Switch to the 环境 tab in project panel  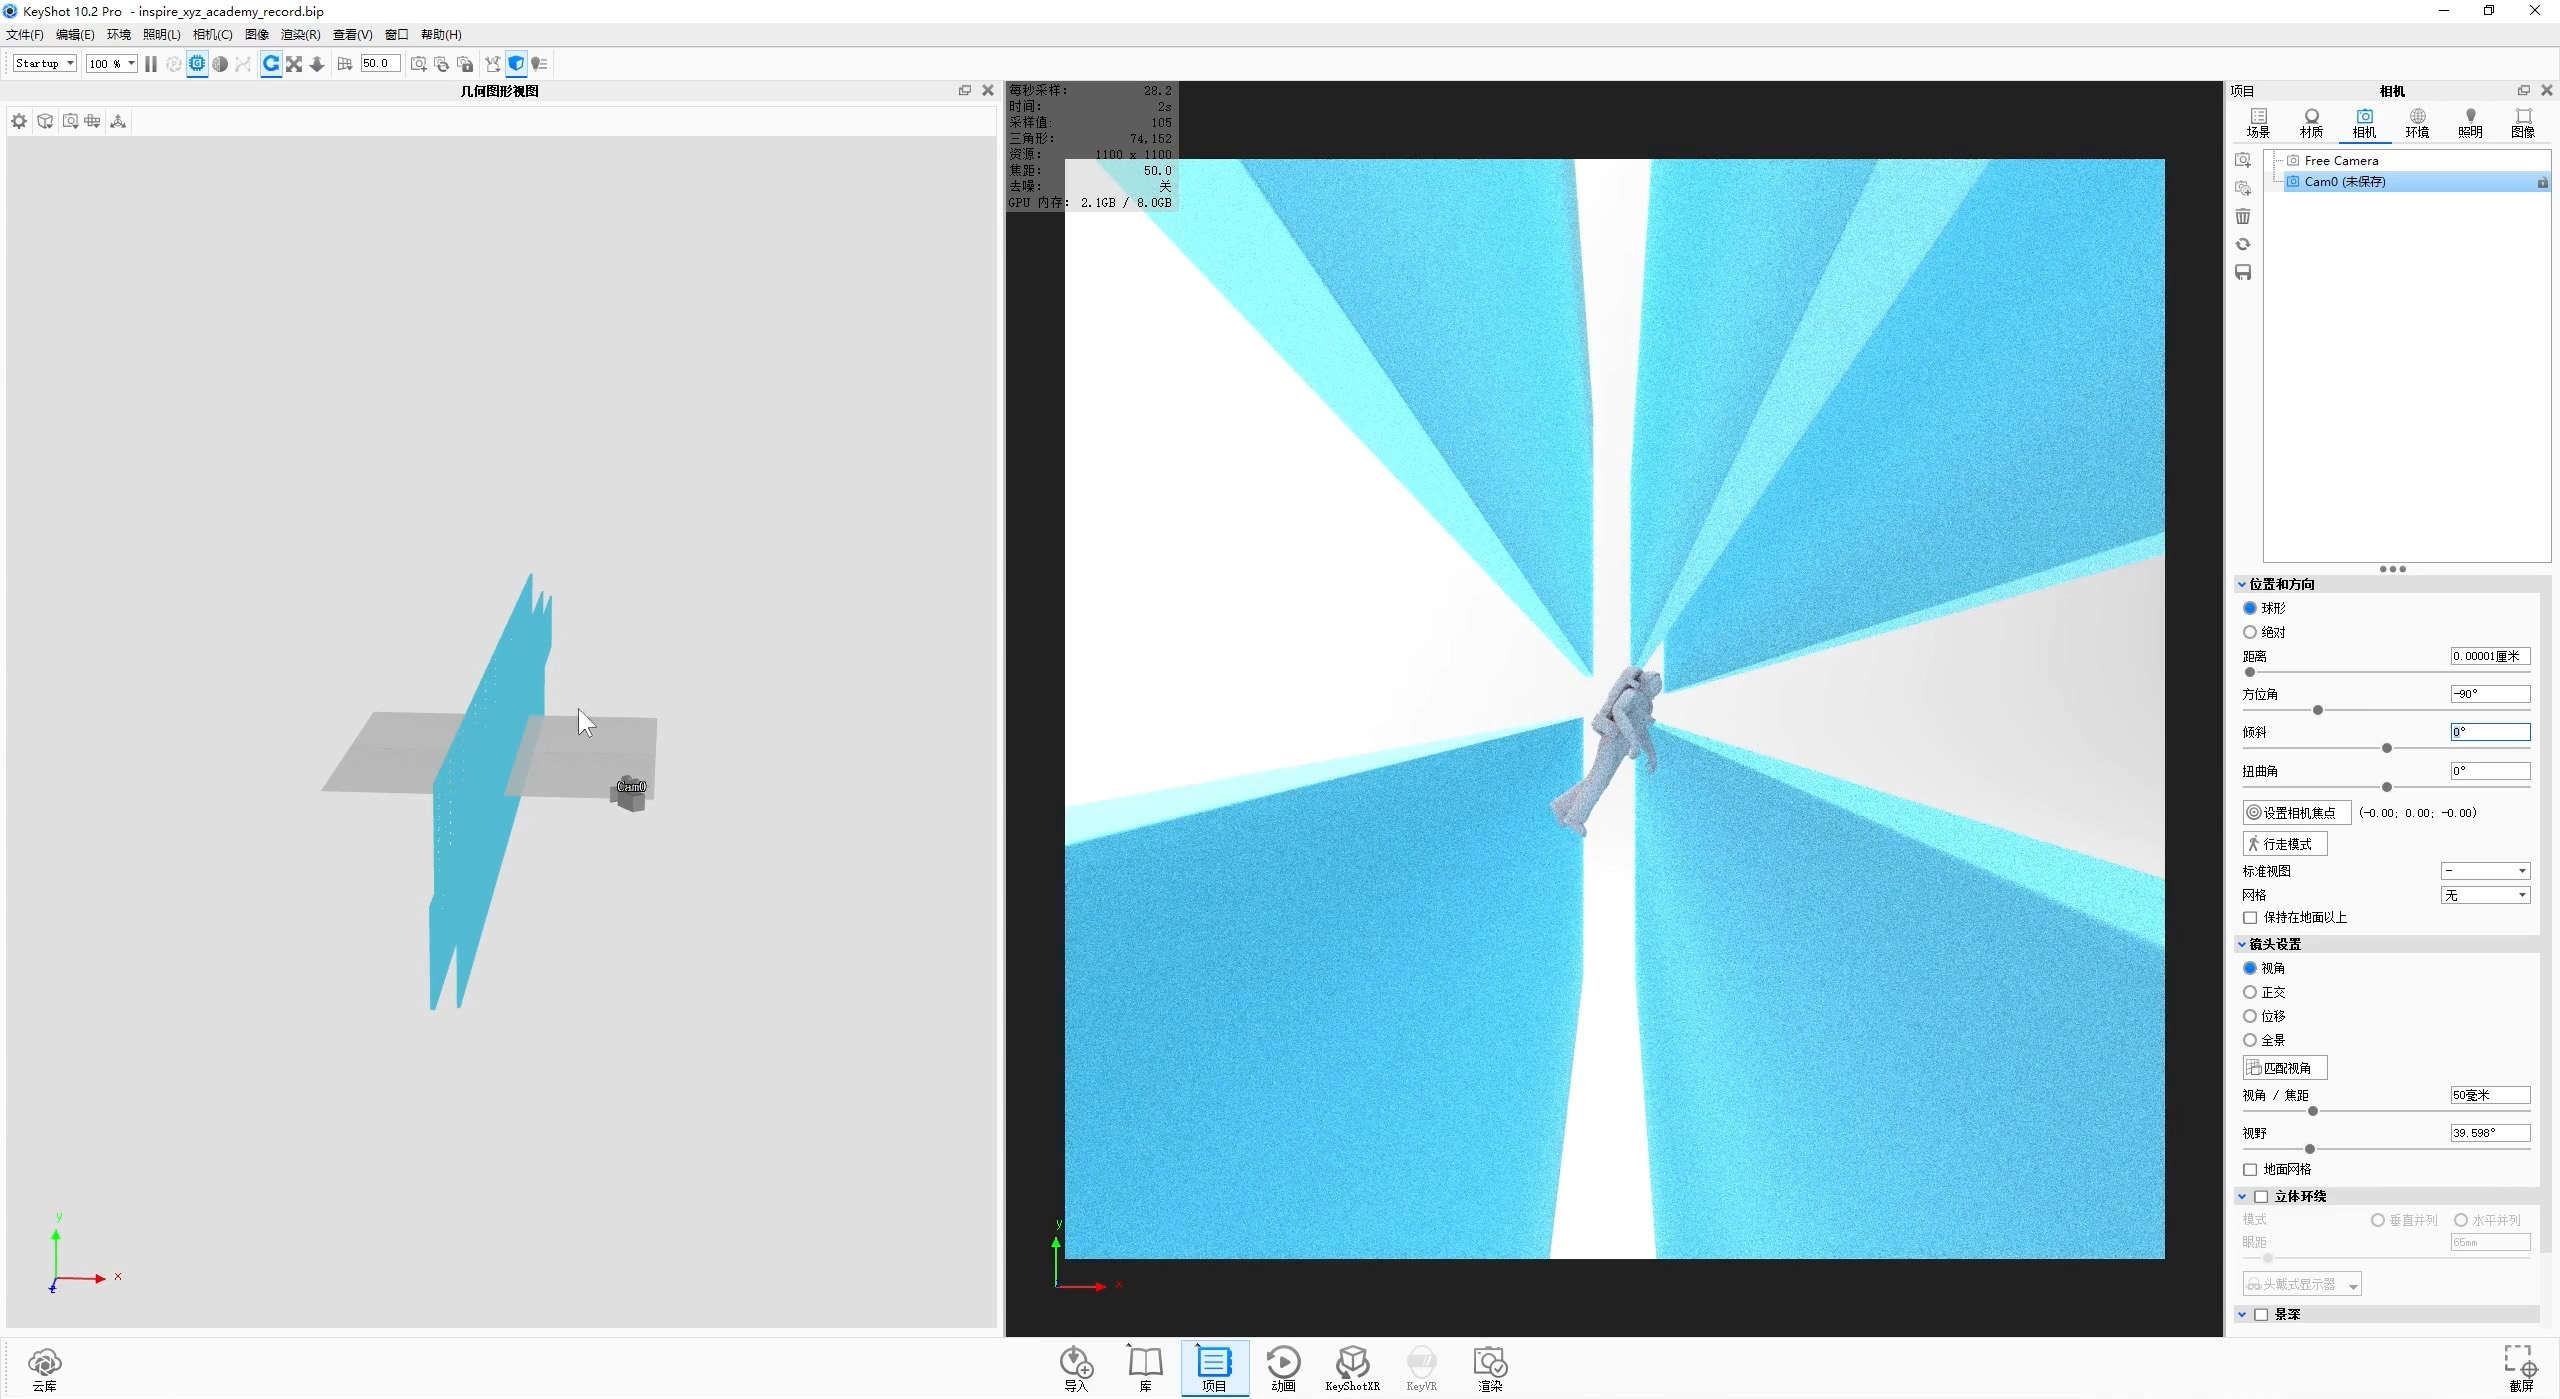(x=2417, y=122)
